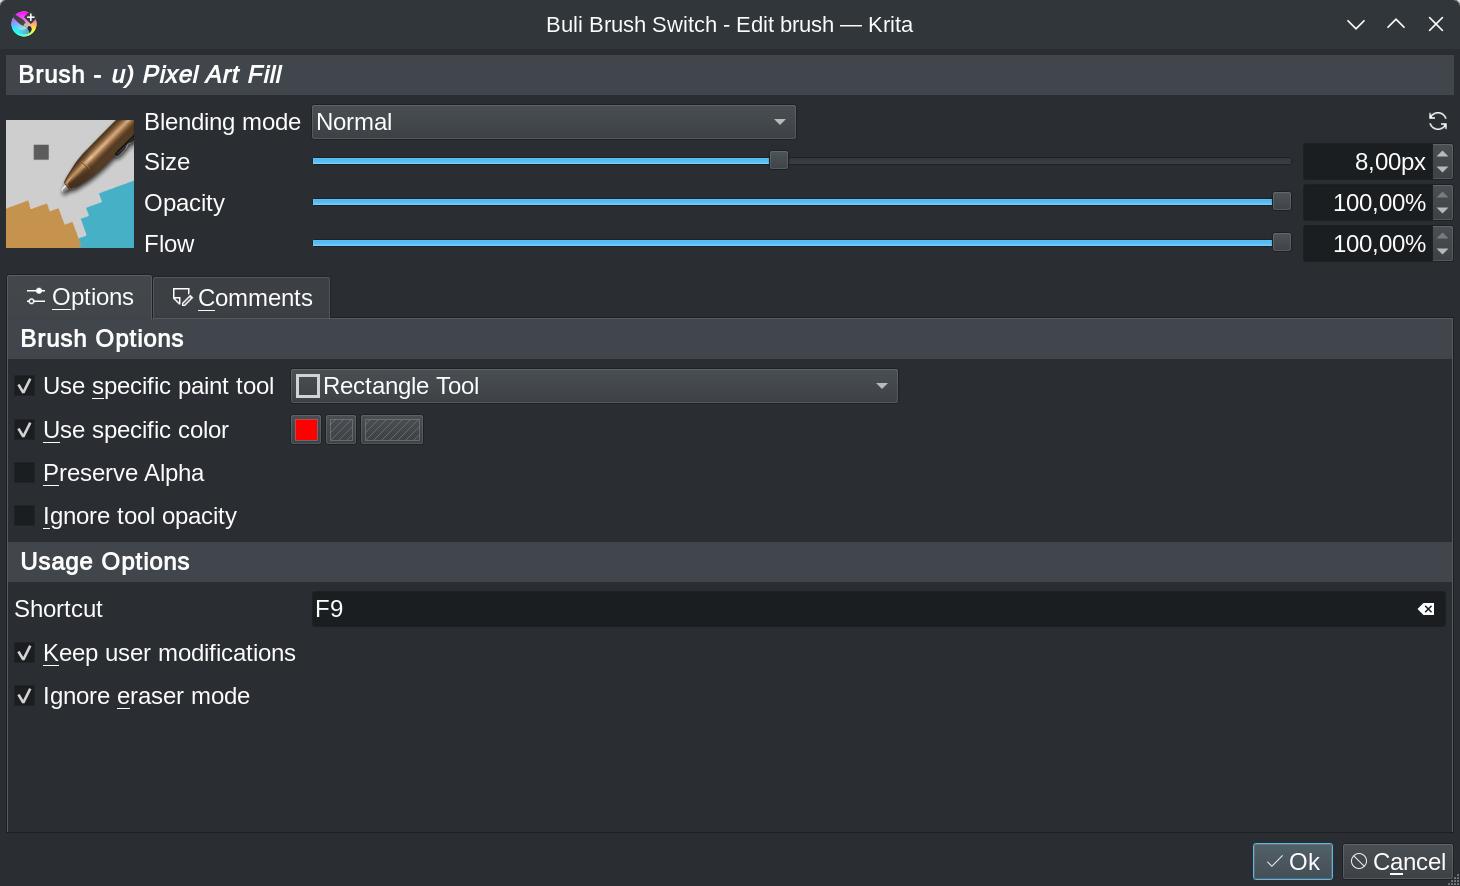Switch to the Comments tab
The height and width of the screenshot is (886, 1460).
click(x=242, y=298)
